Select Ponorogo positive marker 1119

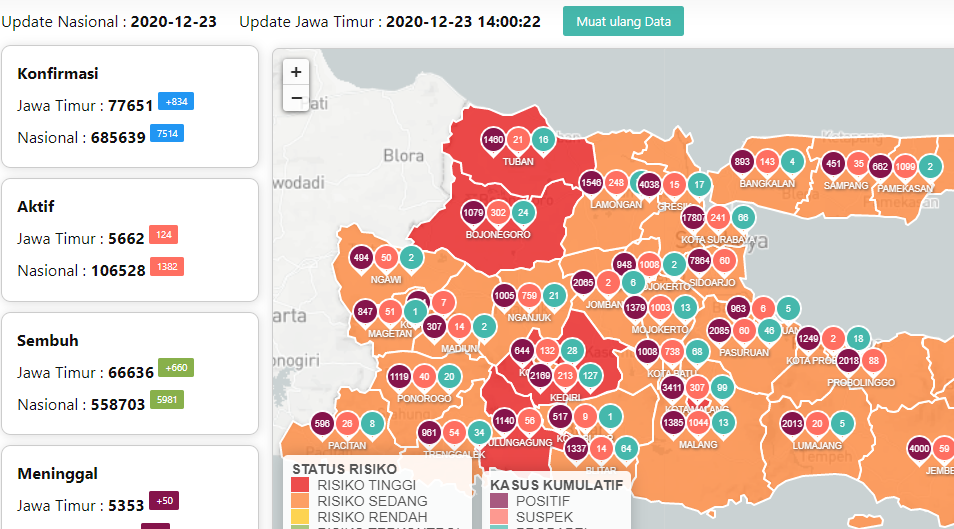[x=399, y=377]
